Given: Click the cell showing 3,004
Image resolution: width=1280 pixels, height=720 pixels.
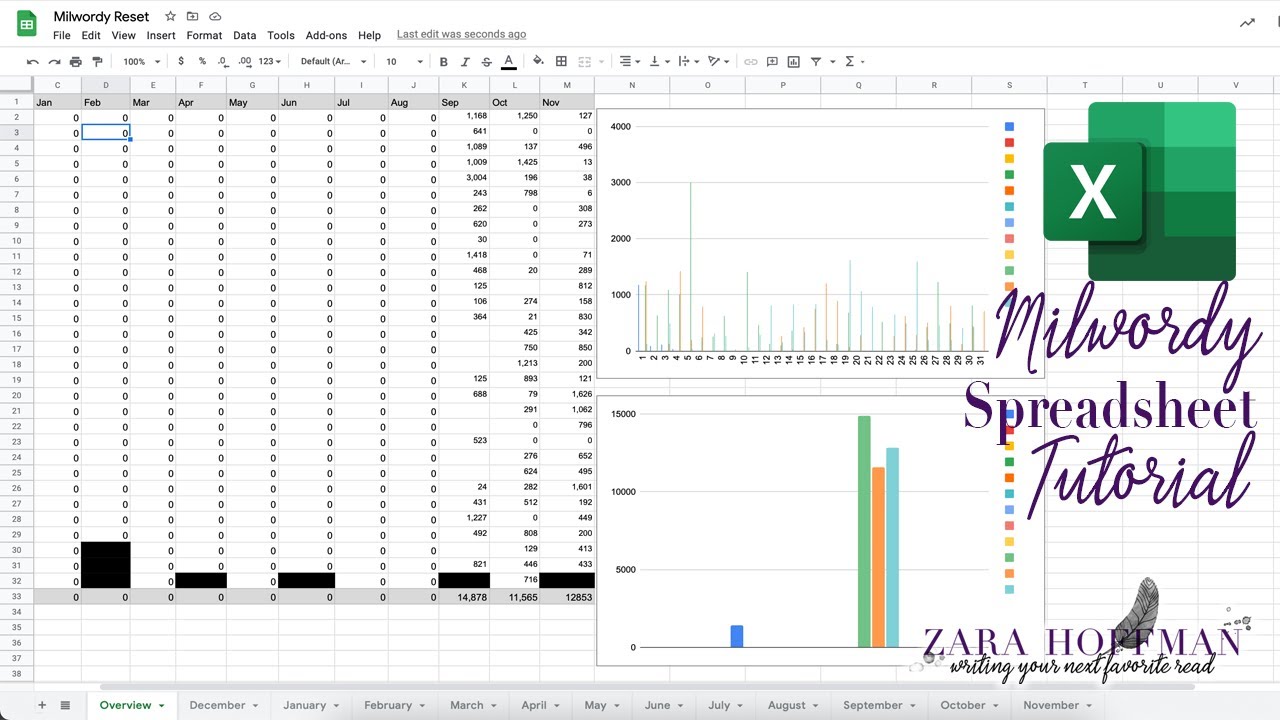Looking at the screenshot, I should click(x=465, y=178).
